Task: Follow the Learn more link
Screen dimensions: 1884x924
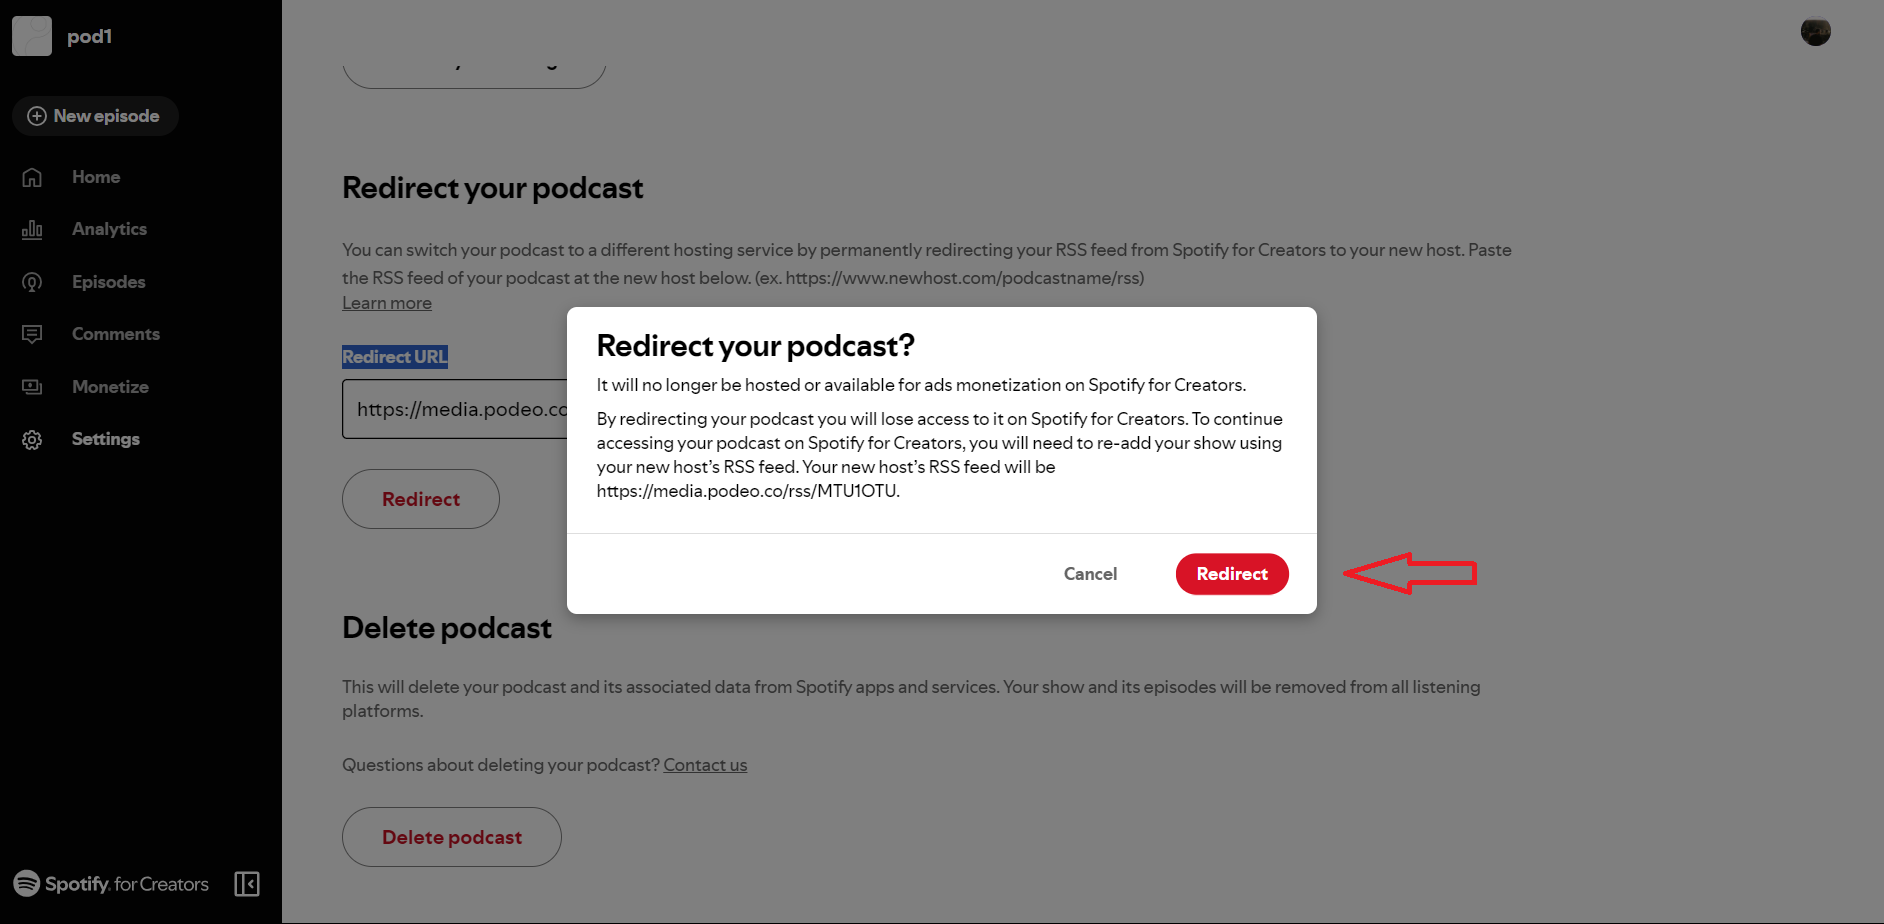Action: click(387, 303)
